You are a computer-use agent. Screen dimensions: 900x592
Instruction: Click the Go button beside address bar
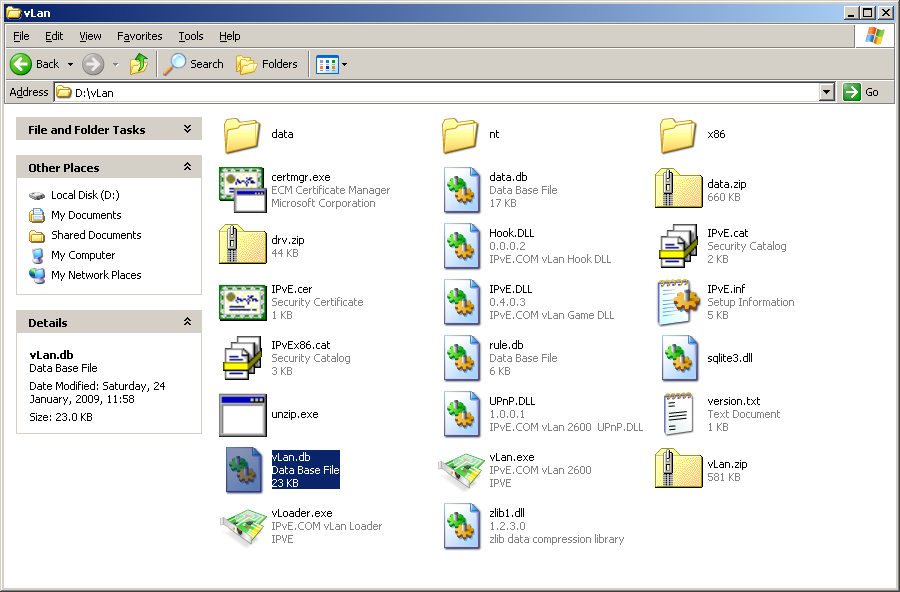tap(862, 92)
